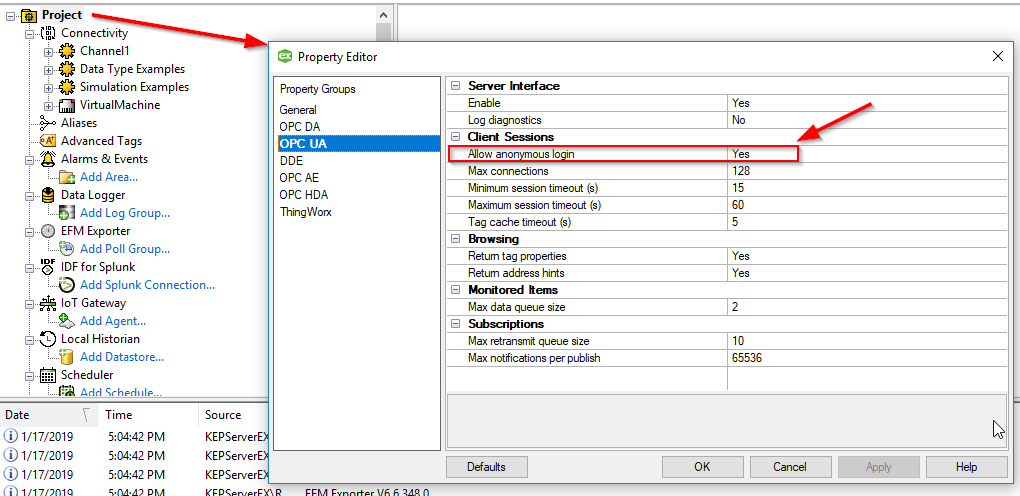Click the Add Splunk Connection icon

67,285
